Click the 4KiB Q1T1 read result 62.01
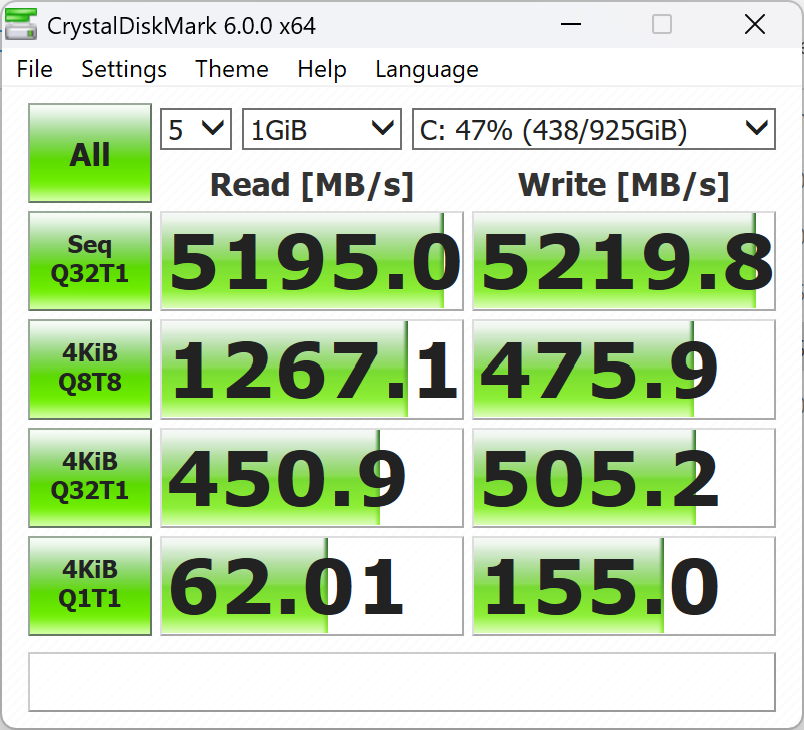This screenshot has width=804, height=730. coord(312,585)
